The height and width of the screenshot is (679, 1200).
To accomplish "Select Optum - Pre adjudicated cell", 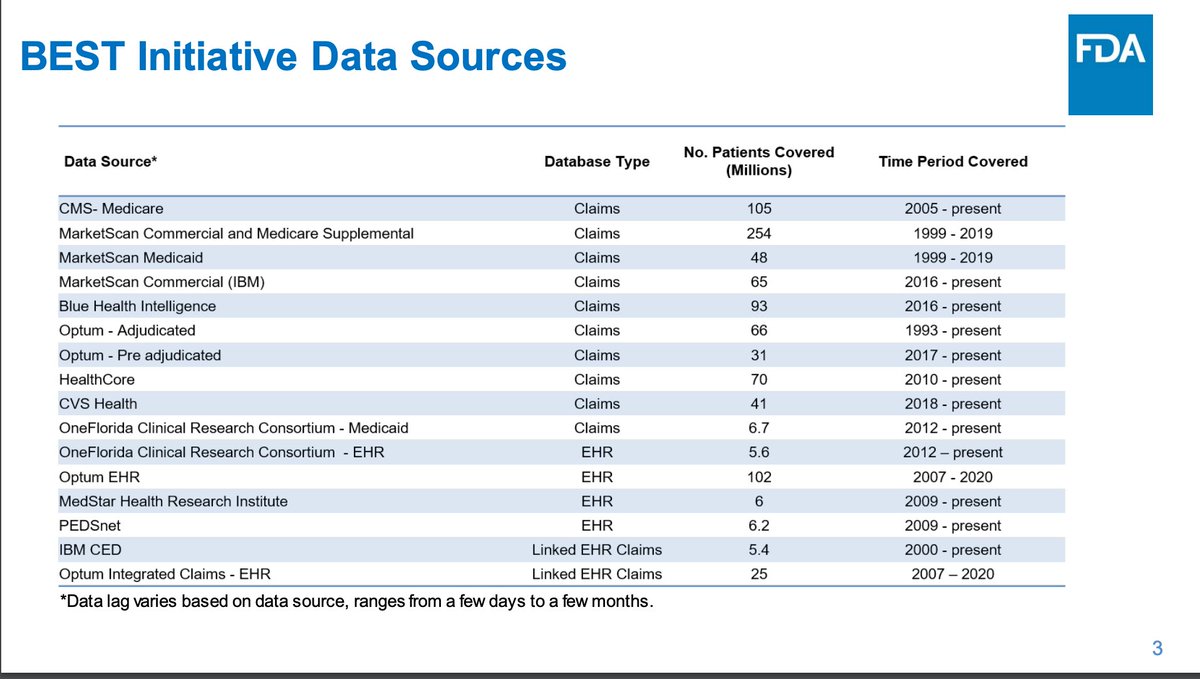I will (140, 355).
